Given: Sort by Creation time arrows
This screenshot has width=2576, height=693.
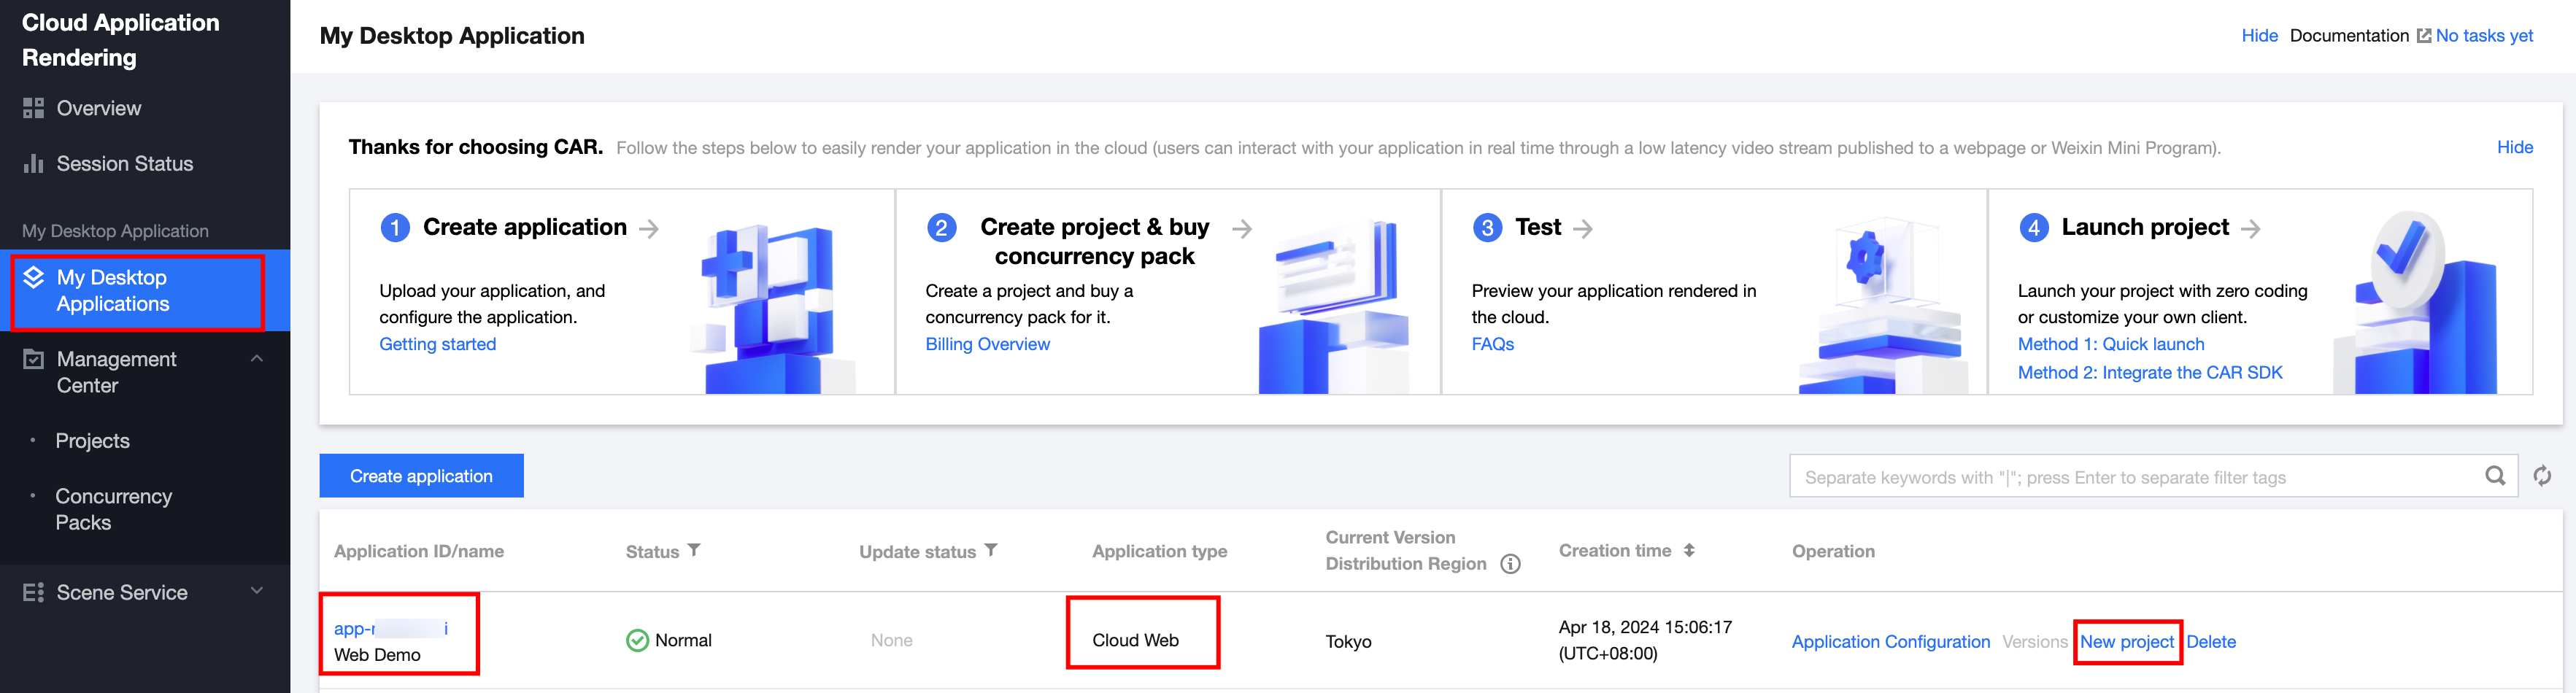Looking at the screenshot, I should [x=1689, y=550].
